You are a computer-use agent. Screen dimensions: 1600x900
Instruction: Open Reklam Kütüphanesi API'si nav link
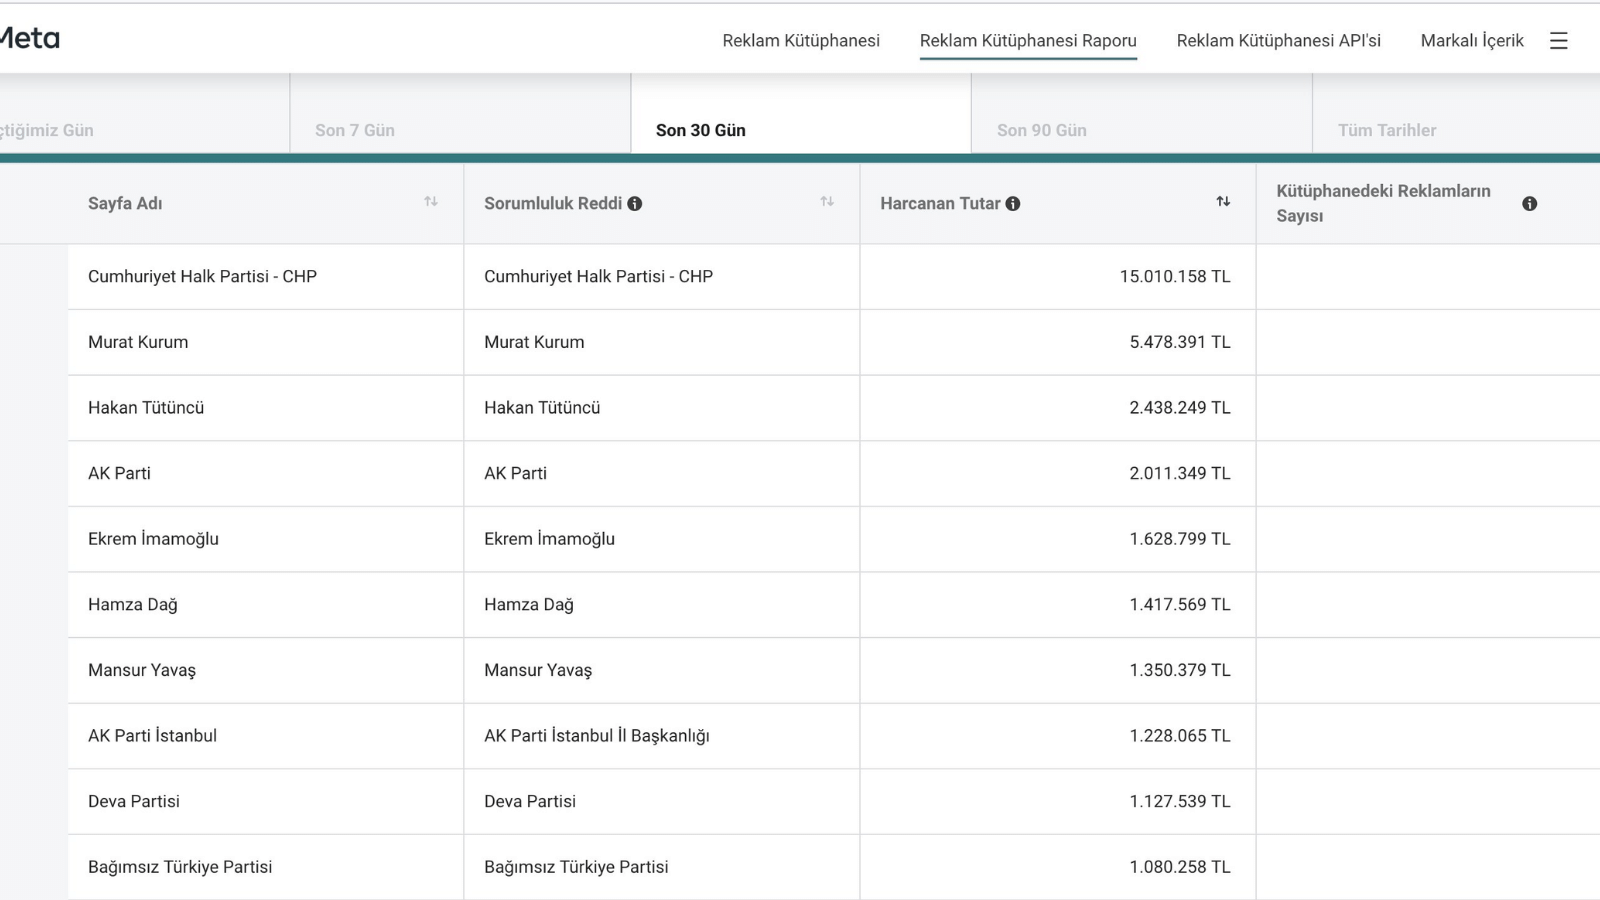1278,41
